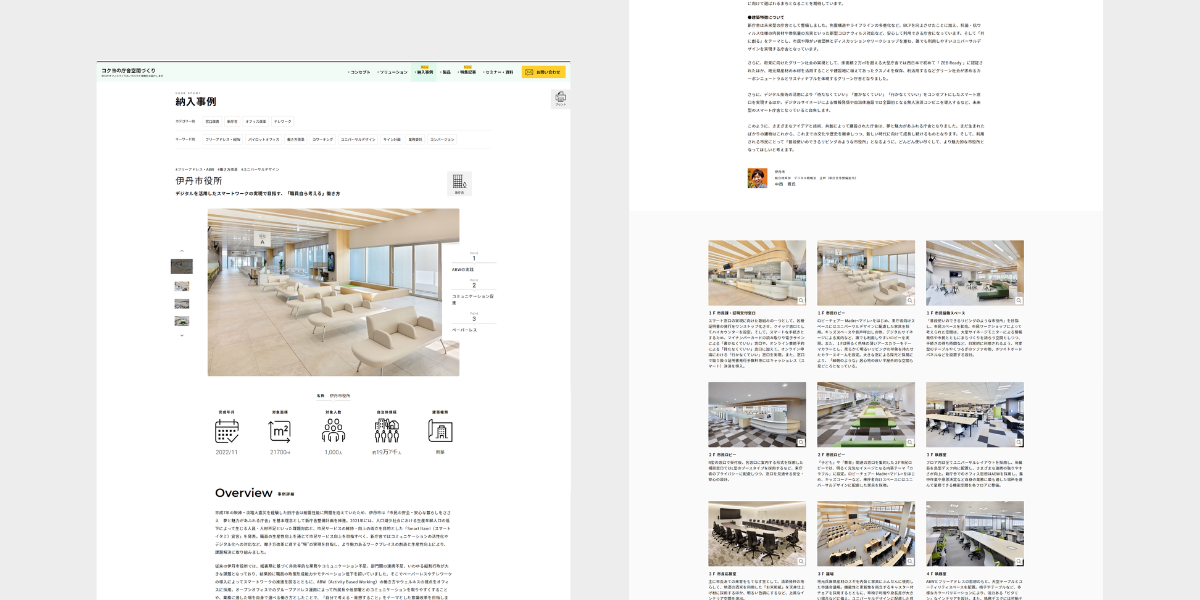Click the envelope icon in お問い合わせ button
This screenshot has width=1200, height=600.
tap(529, 72)
